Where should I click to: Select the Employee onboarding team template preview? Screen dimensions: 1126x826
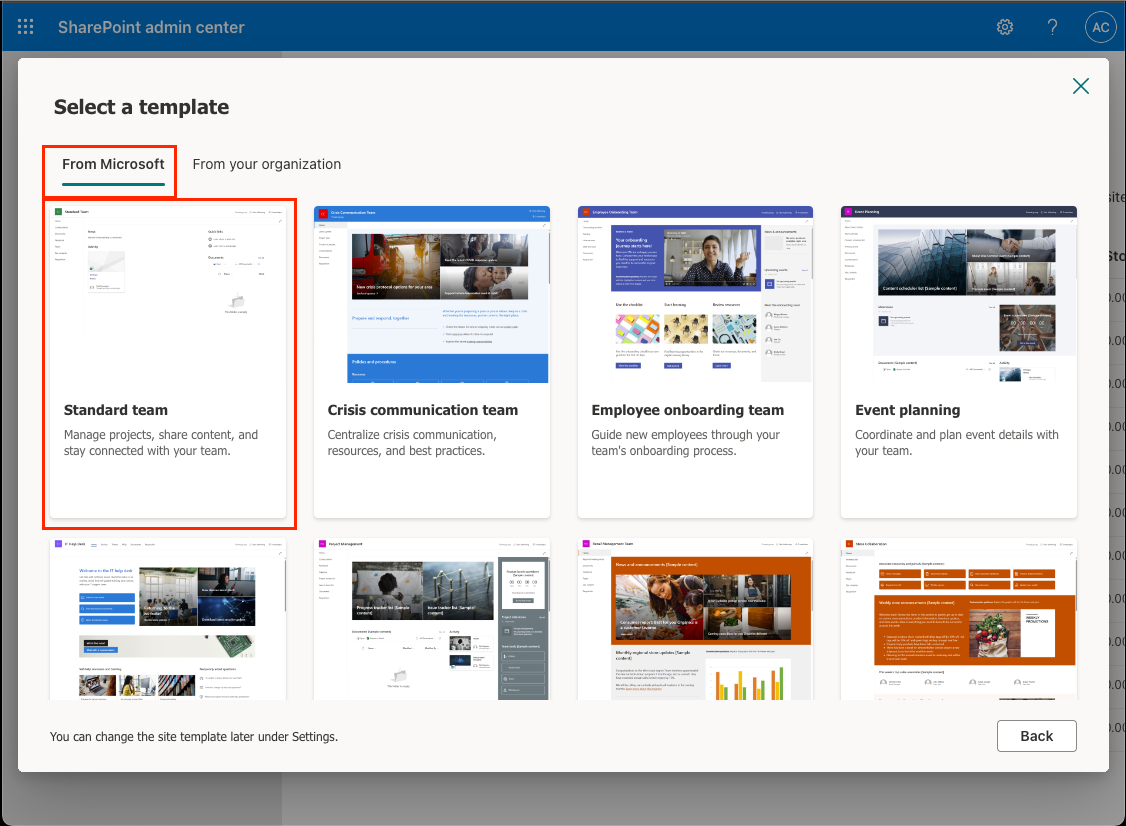[x=695, y=294]
